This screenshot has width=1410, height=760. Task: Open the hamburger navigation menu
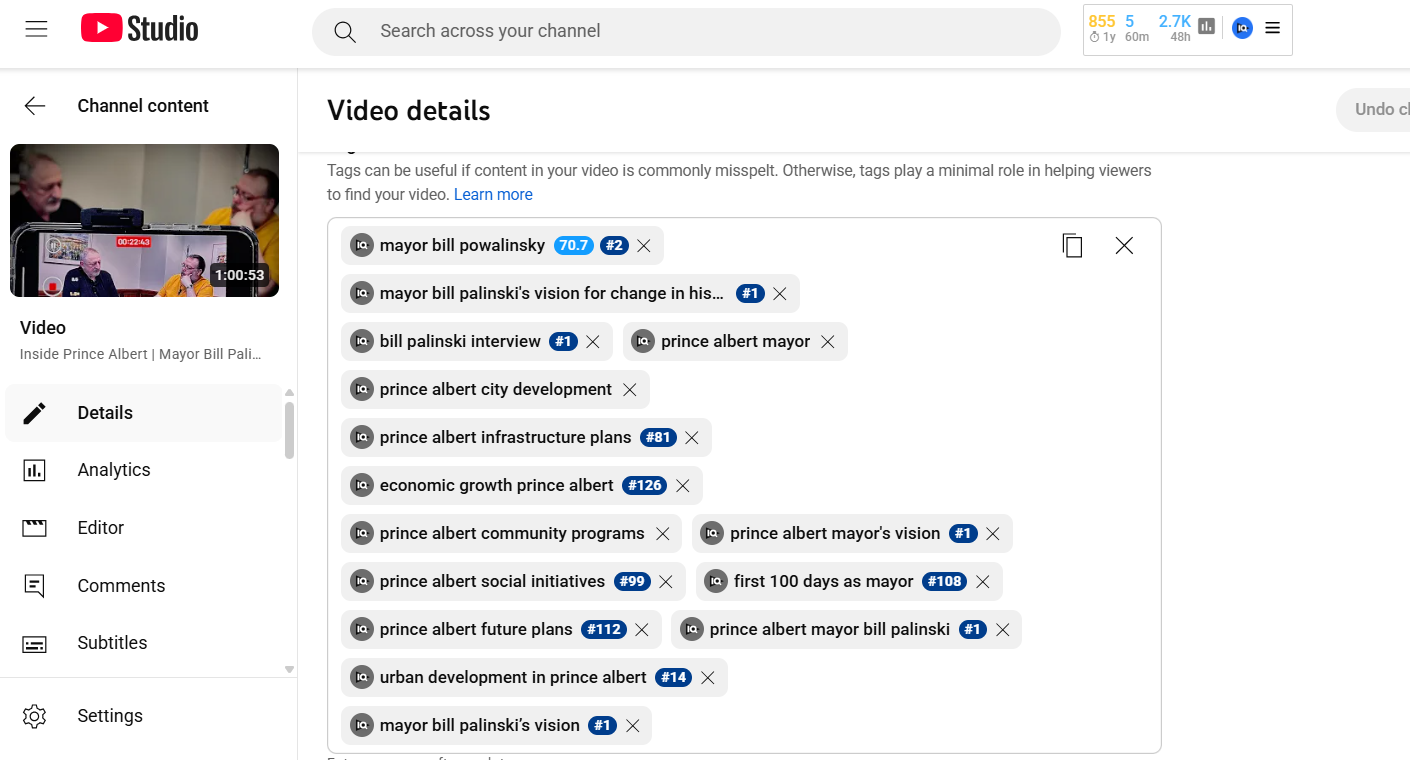coord(37,29)
